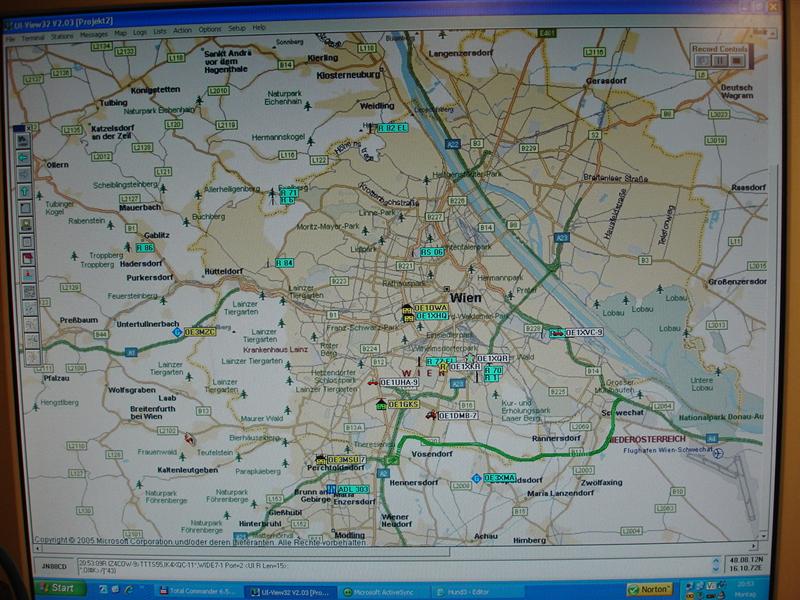This screenshot has width=800, height=600.
Task: Select the OE1GKS house station icon
Action: [x=381, y=404]
